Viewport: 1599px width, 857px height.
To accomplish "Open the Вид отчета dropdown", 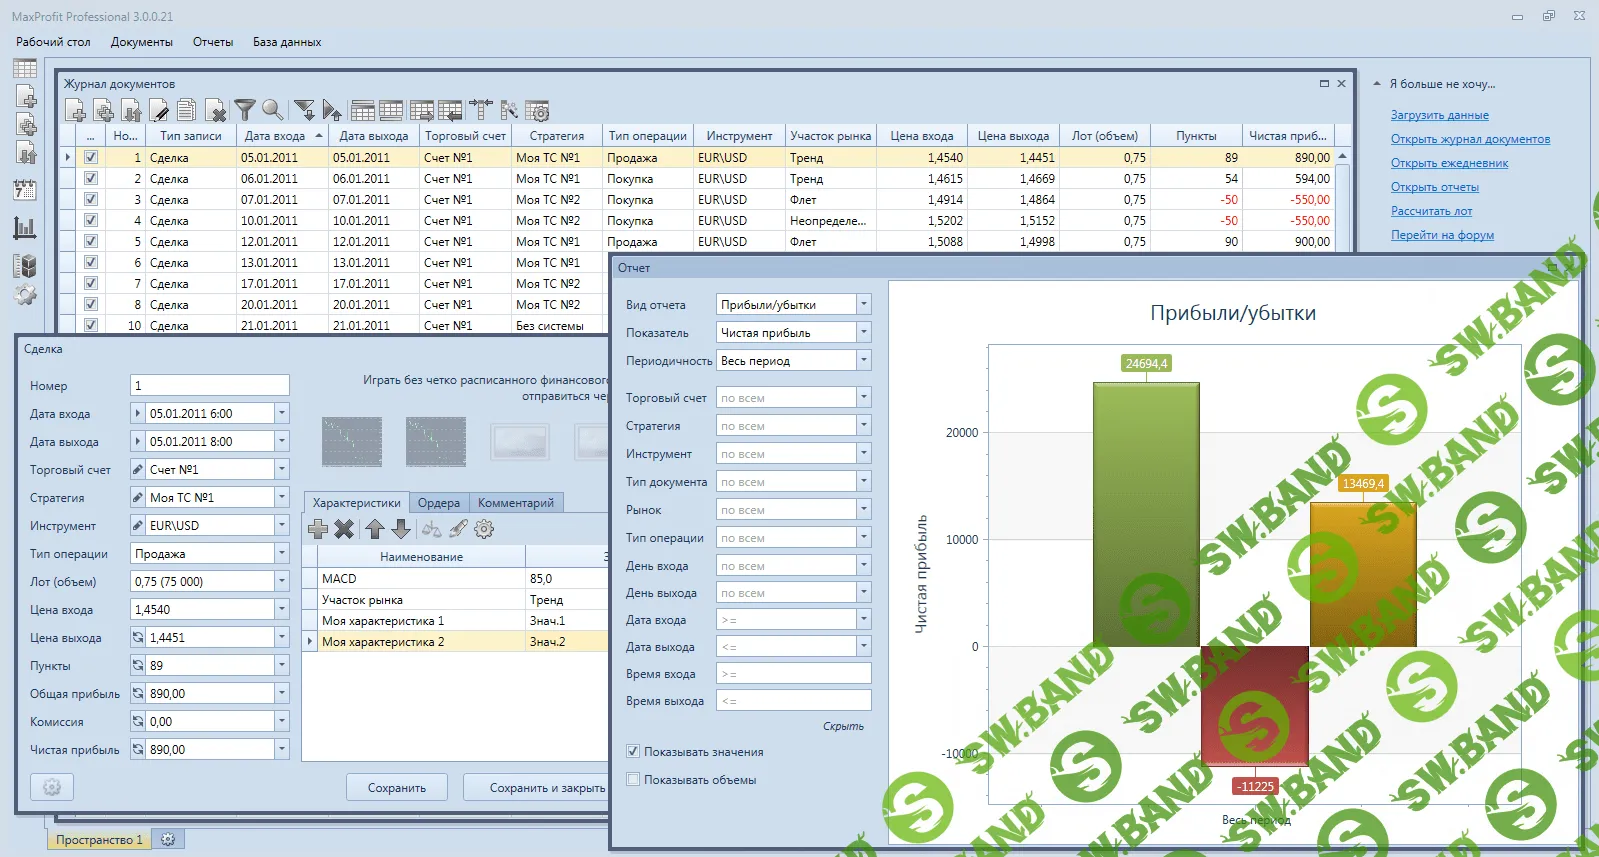I will tap(864, 304).
